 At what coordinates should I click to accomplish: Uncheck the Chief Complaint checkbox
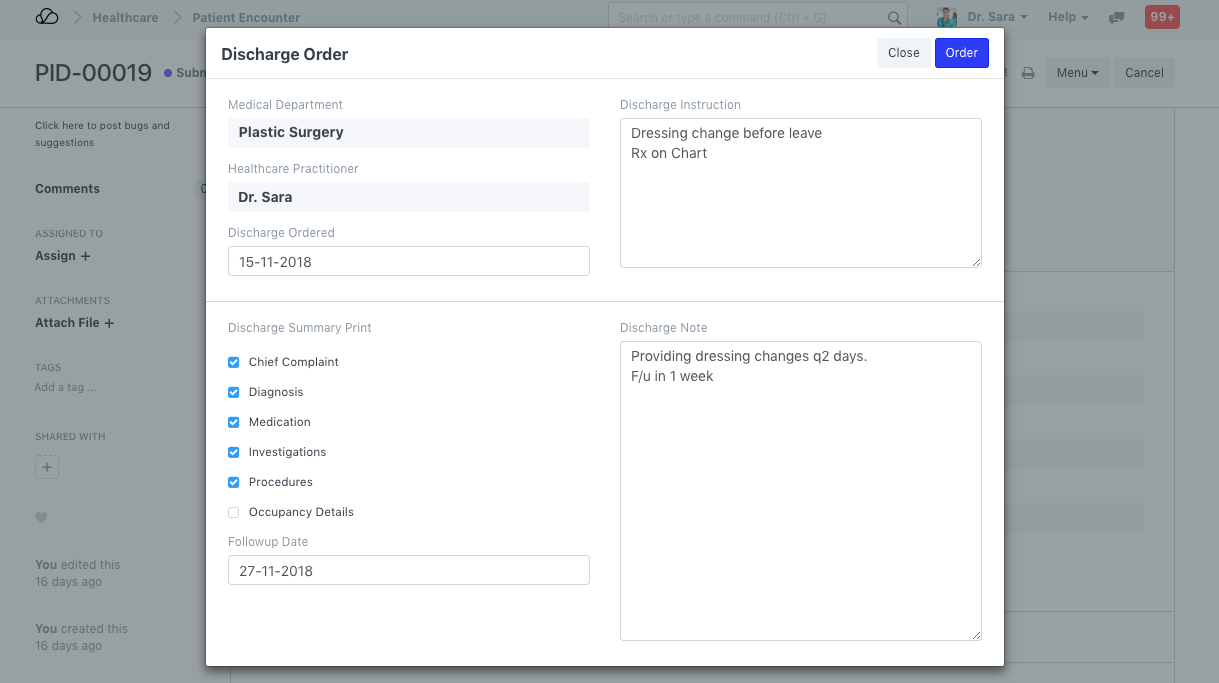[x=234, y=362]
